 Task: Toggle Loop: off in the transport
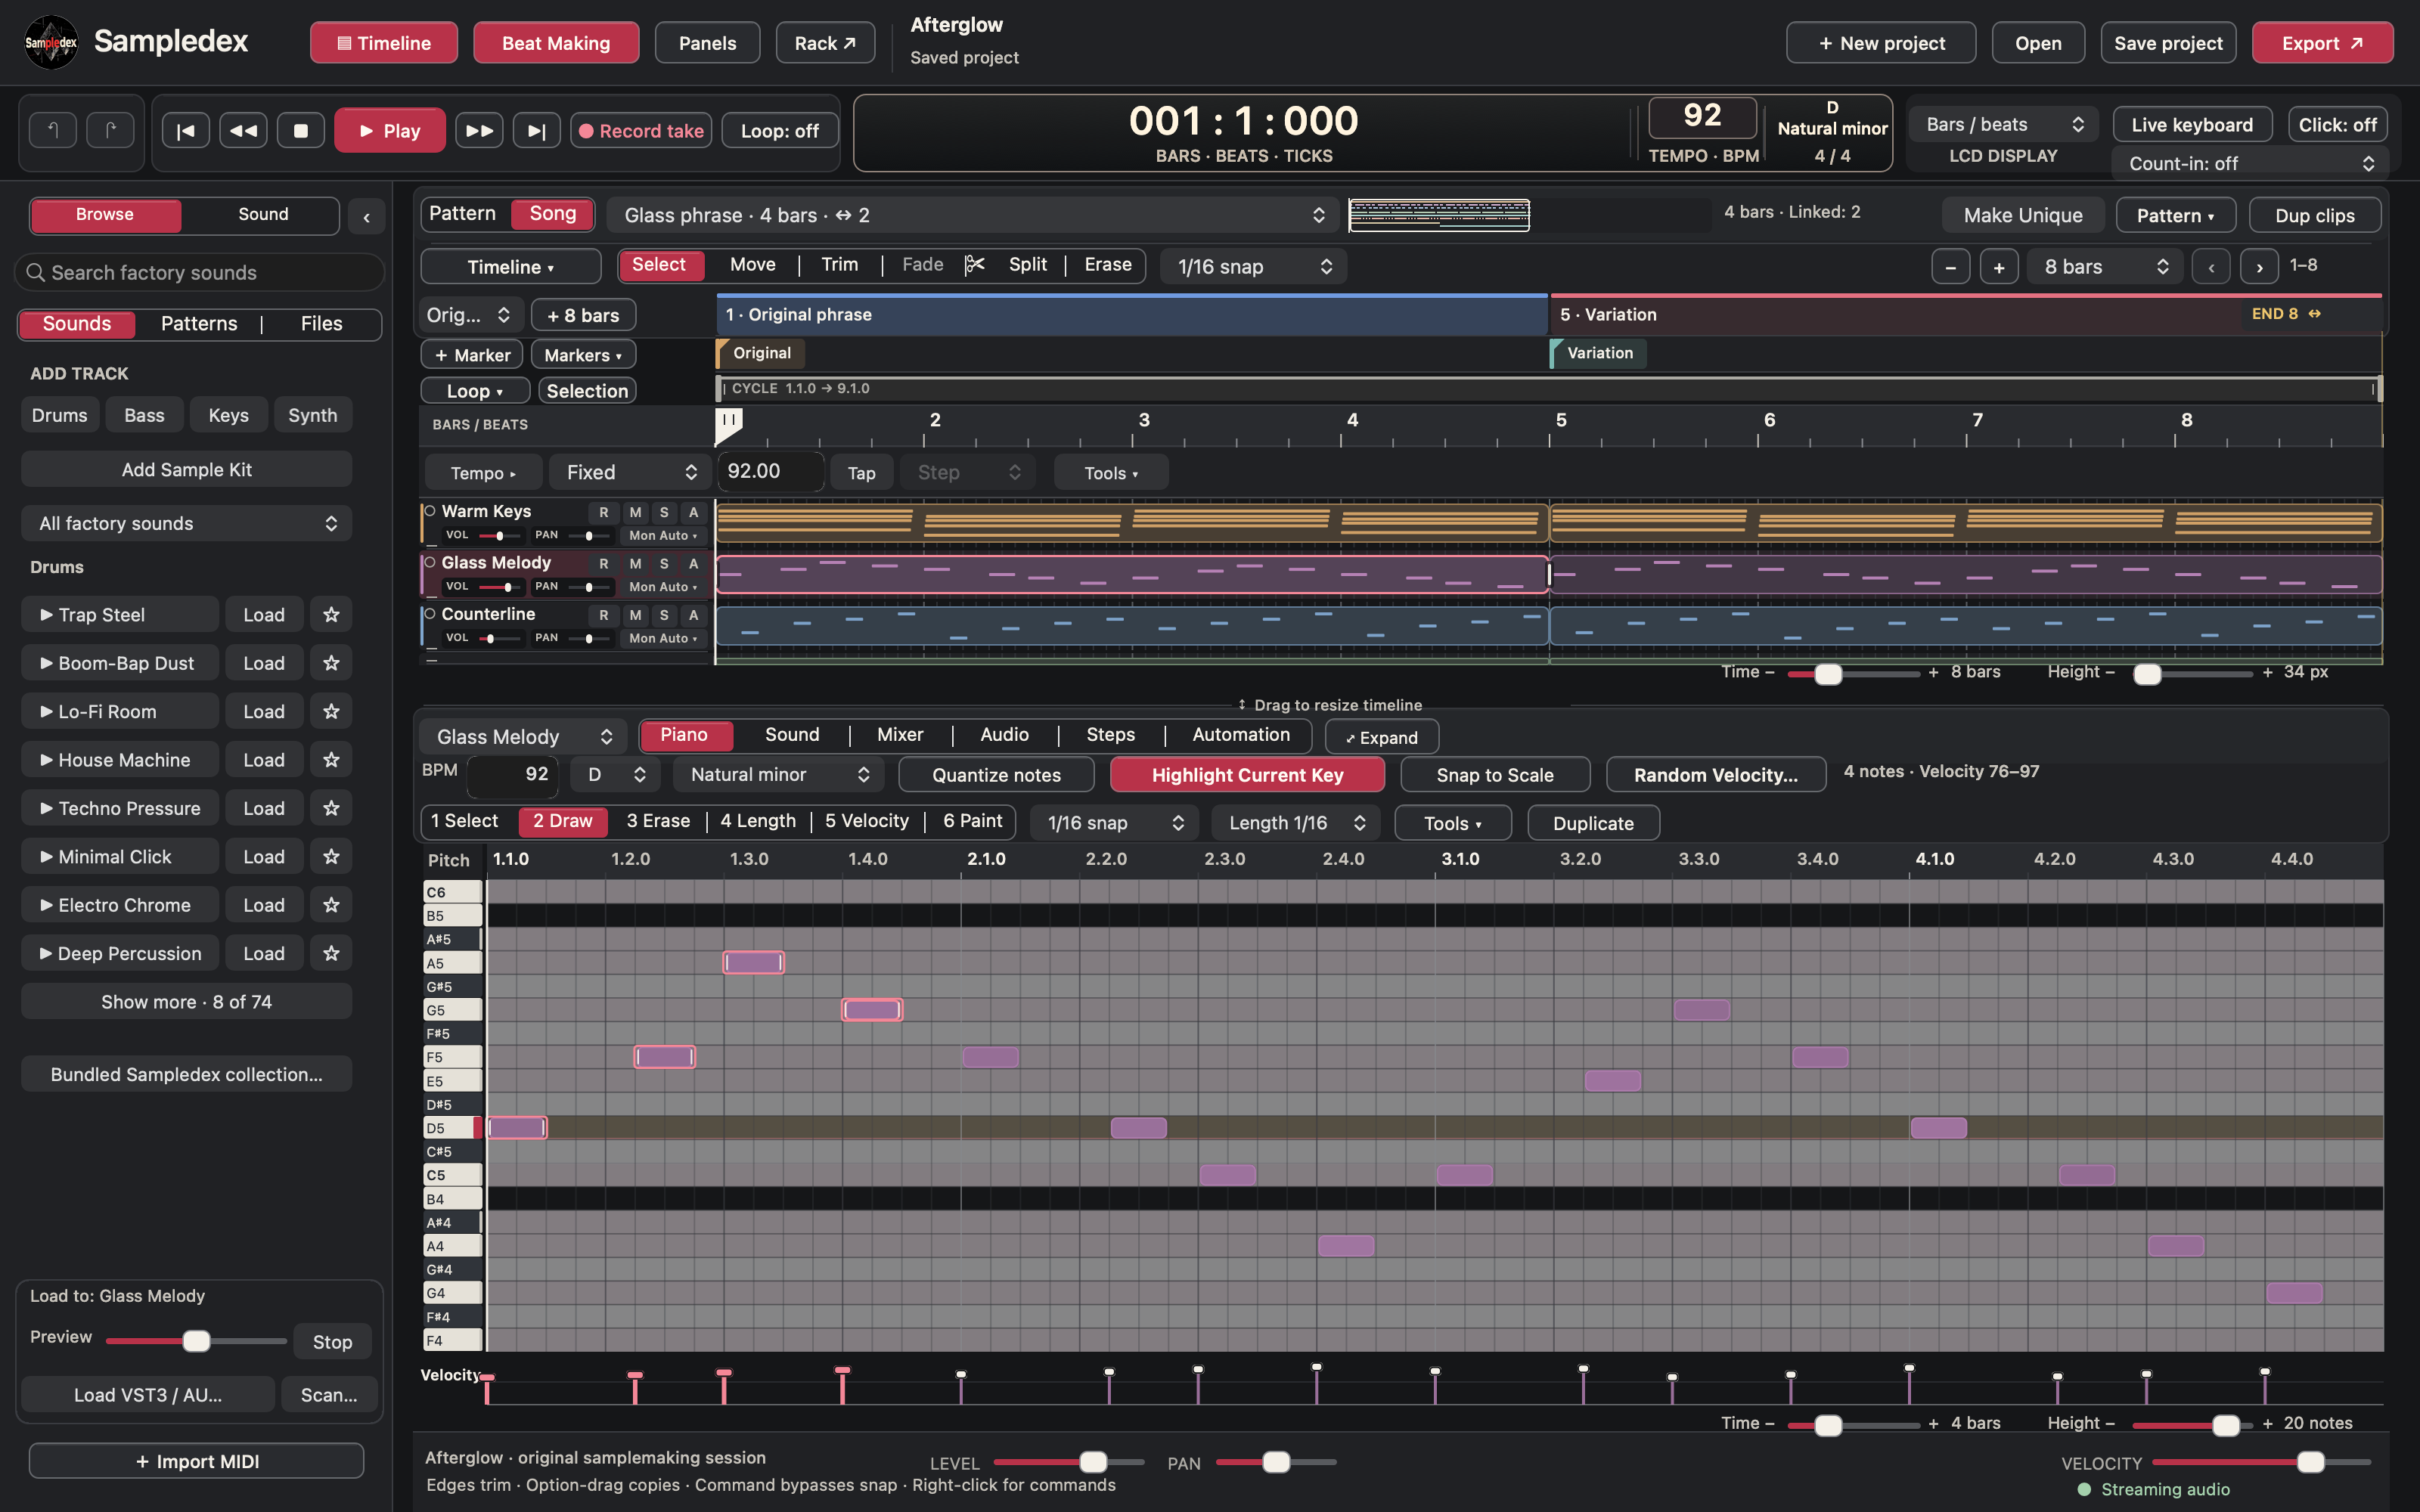[x=779, y=130]
